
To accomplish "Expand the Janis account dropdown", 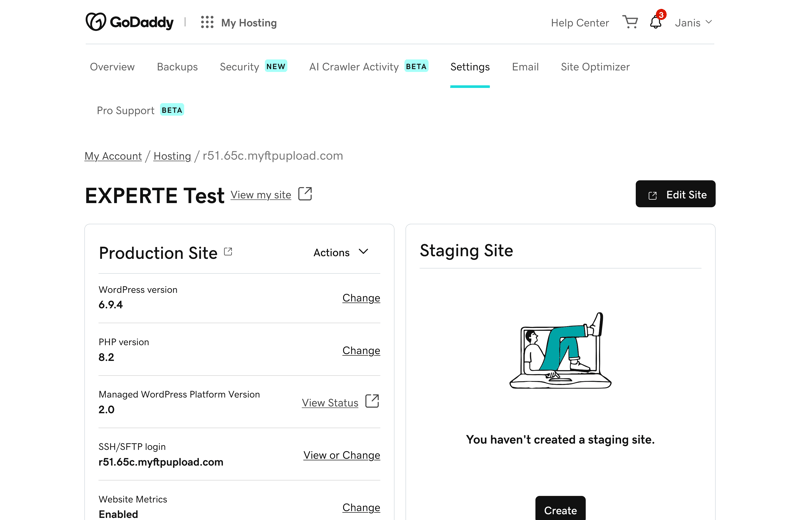I will click(x=693, y=22).
